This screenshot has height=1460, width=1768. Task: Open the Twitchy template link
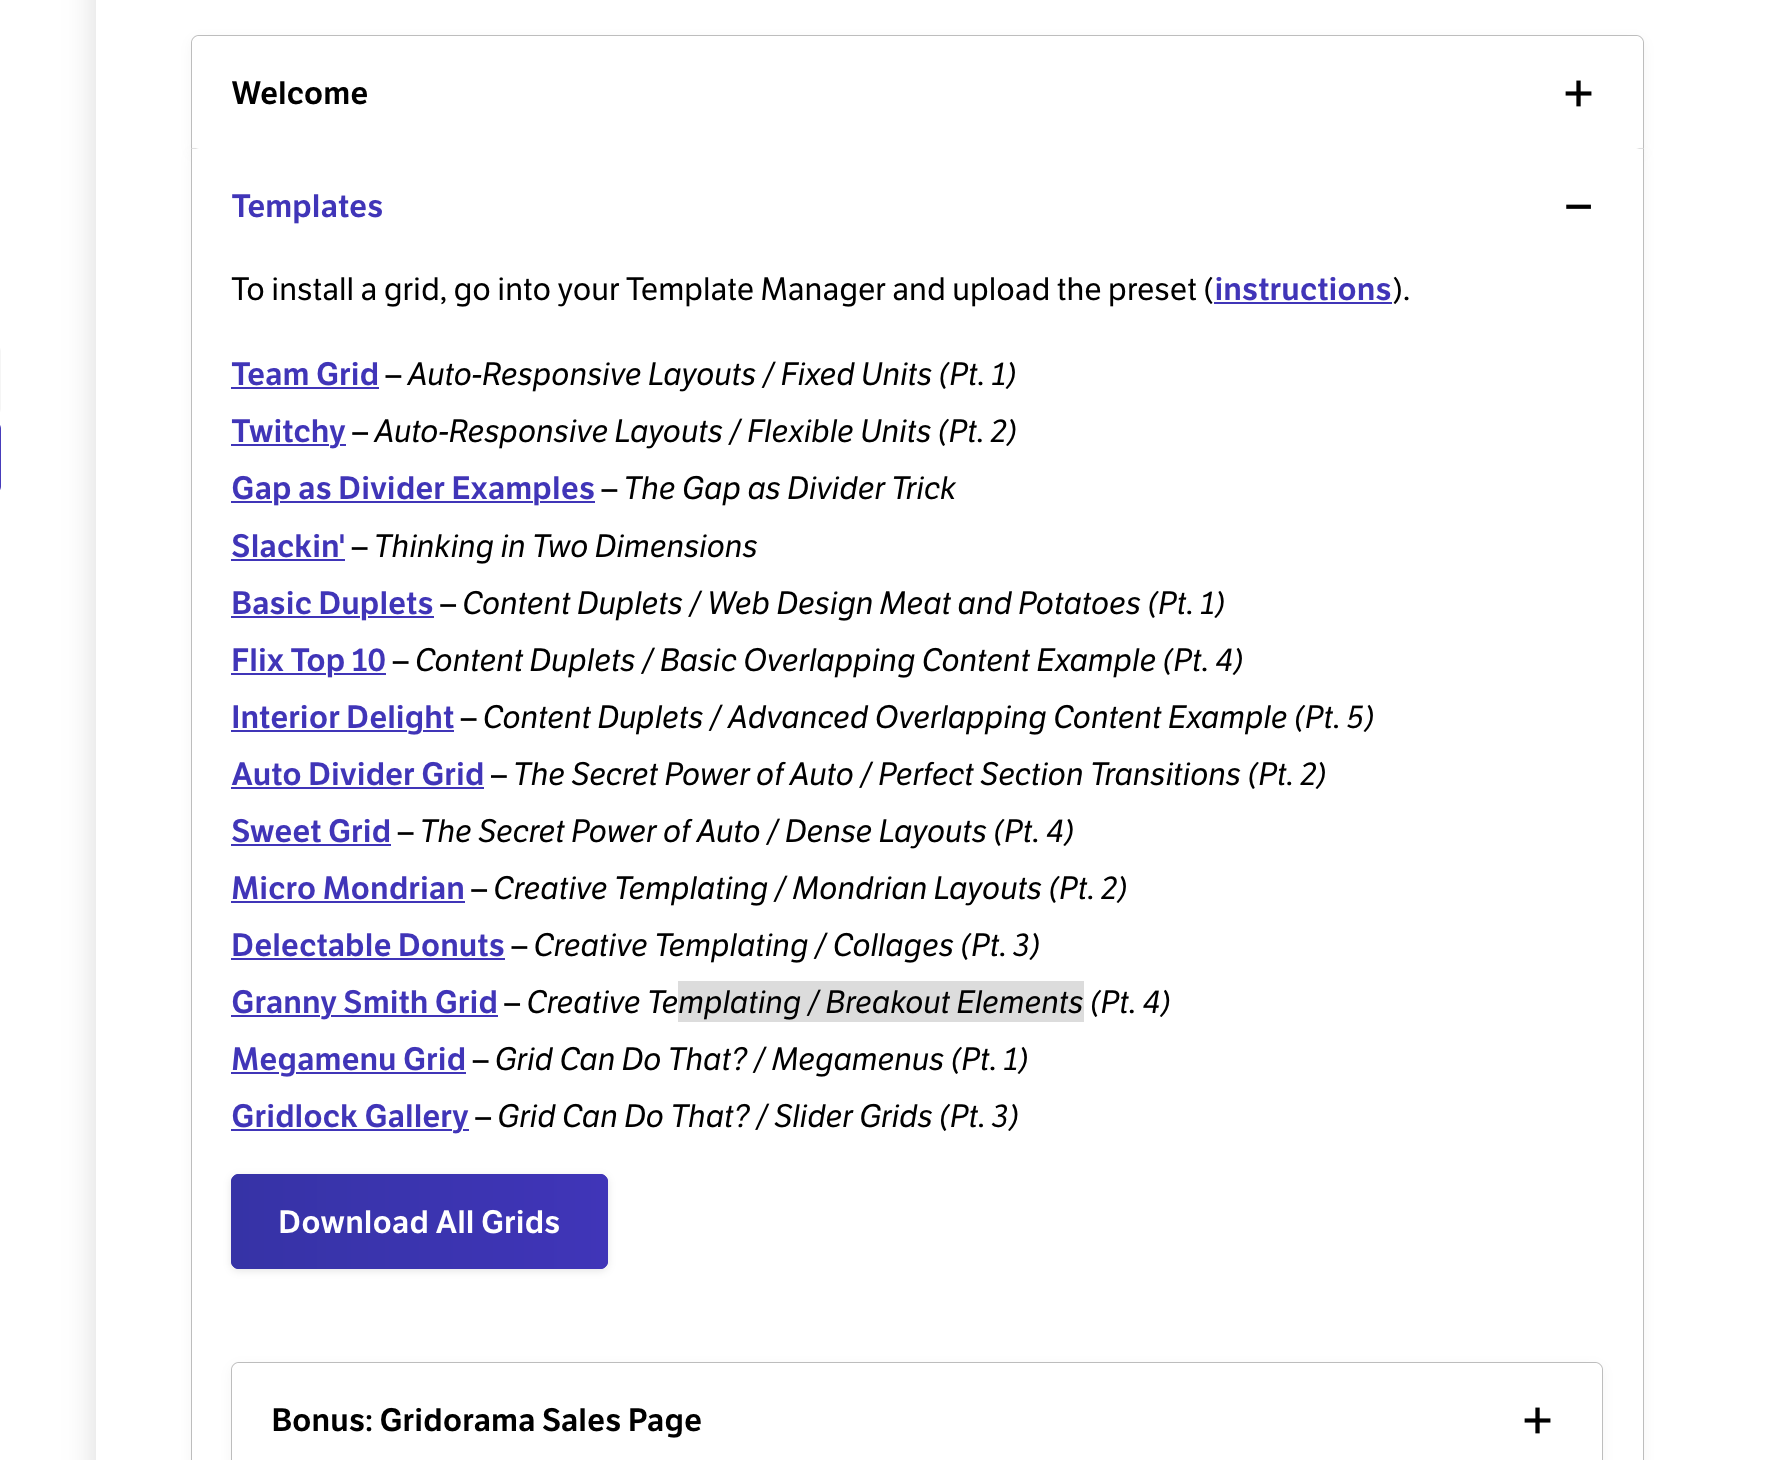click(x=288, y=431)
